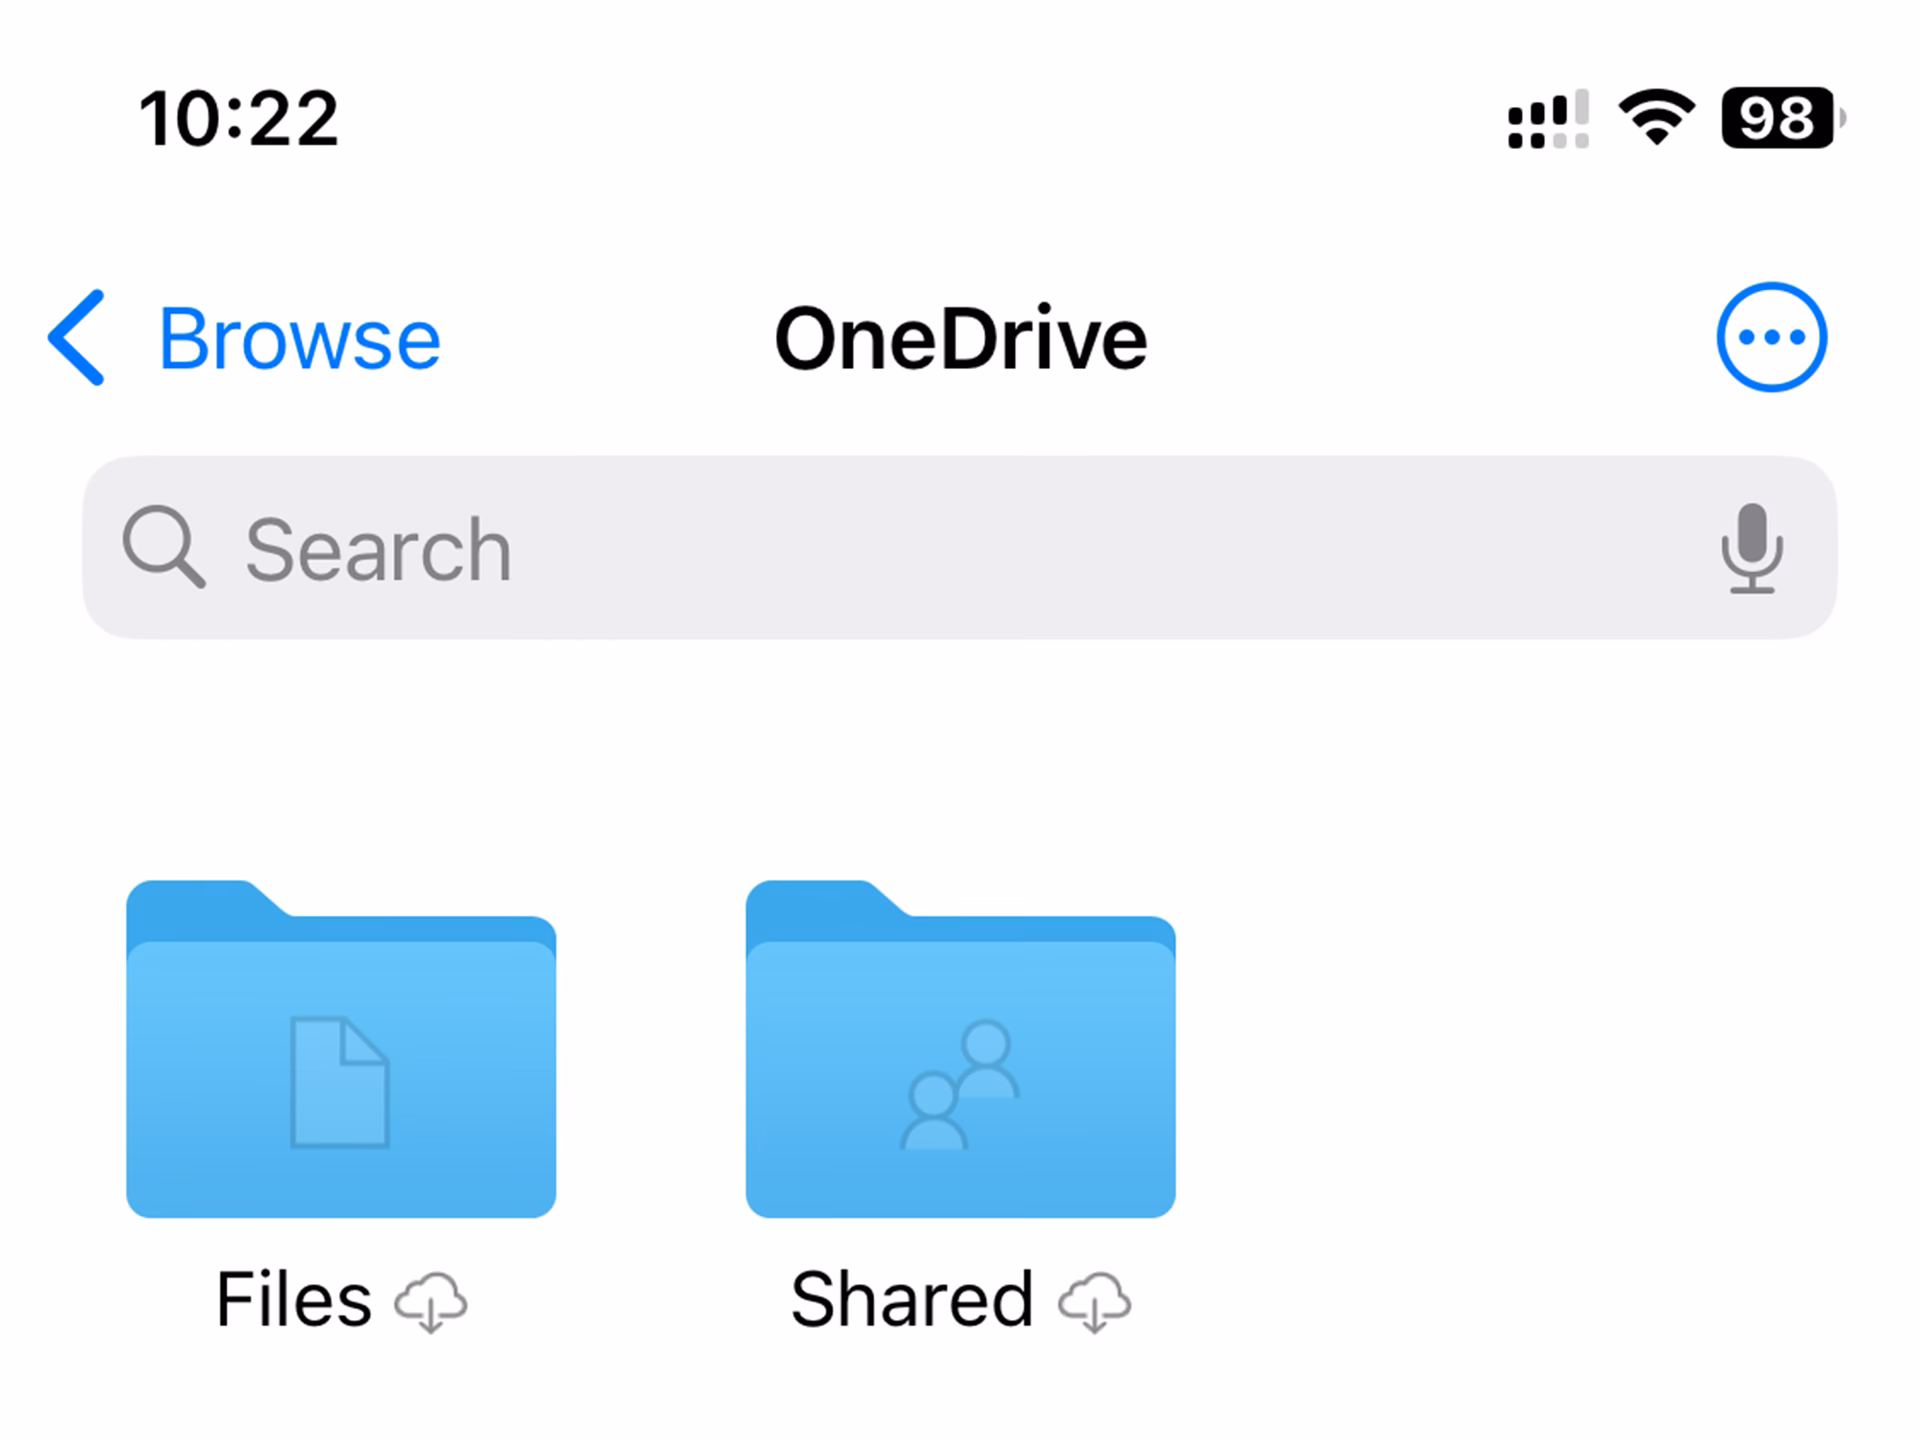Start voice dictation with microphone icon
The width and height of the screenshot is (1920, 1440).
tap(1752, 549)
